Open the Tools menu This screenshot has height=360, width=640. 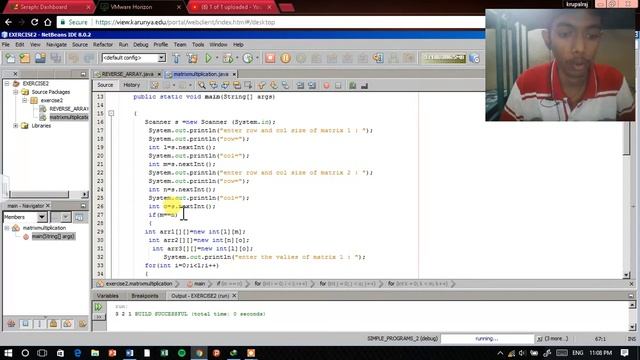pyautogui.click(x=198, y=44)
